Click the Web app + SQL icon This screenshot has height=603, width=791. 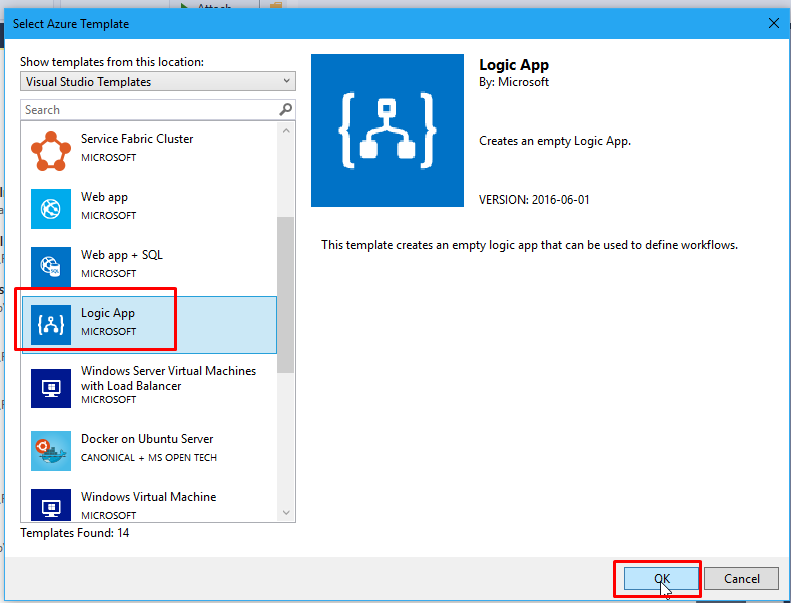coord(51,267)
